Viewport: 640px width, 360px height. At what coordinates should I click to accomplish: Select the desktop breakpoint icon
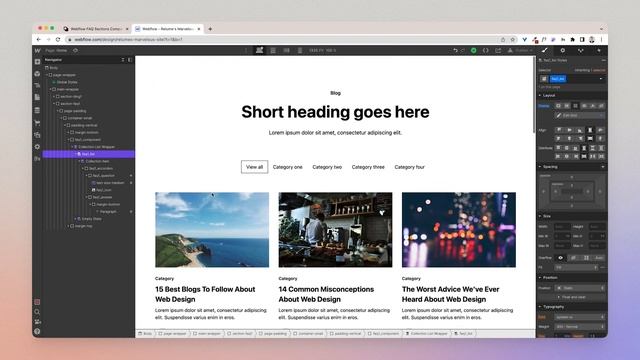point(259,50)
